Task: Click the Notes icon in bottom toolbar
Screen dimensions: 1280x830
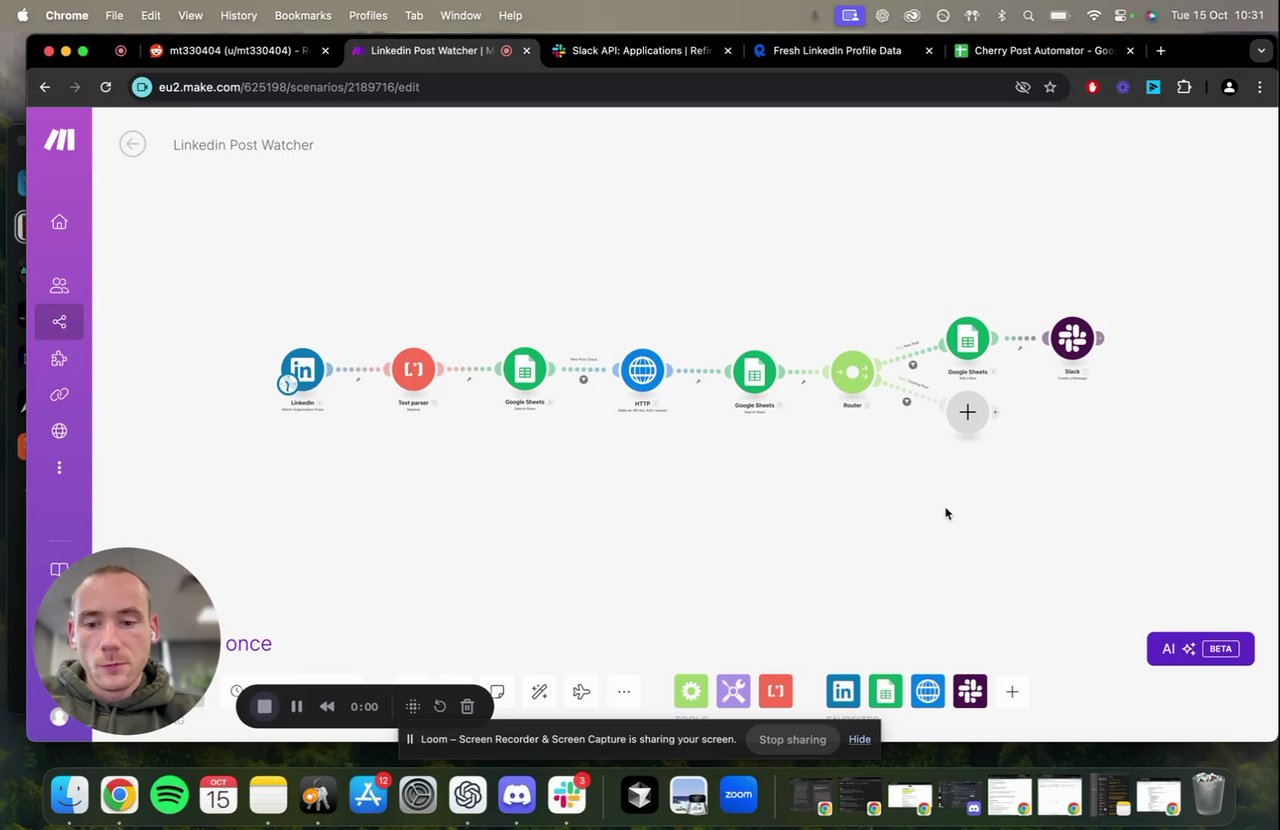Action: click(497, 692)
